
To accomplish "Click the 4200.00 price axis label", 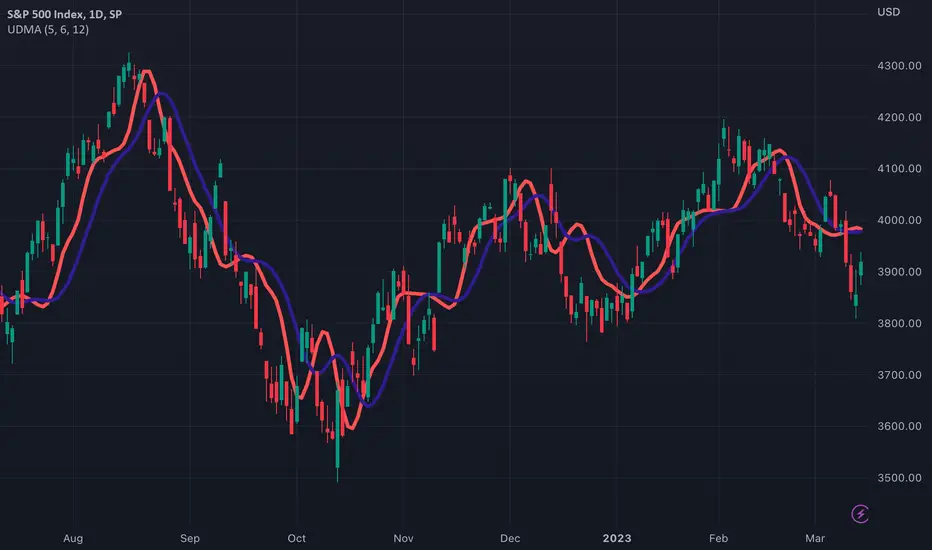I will [899, 117].
